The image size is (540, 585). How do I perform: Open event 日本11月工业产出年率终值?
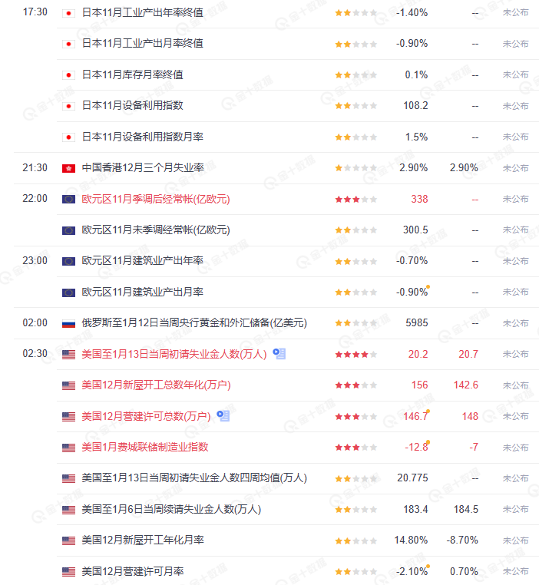point(142,13)
